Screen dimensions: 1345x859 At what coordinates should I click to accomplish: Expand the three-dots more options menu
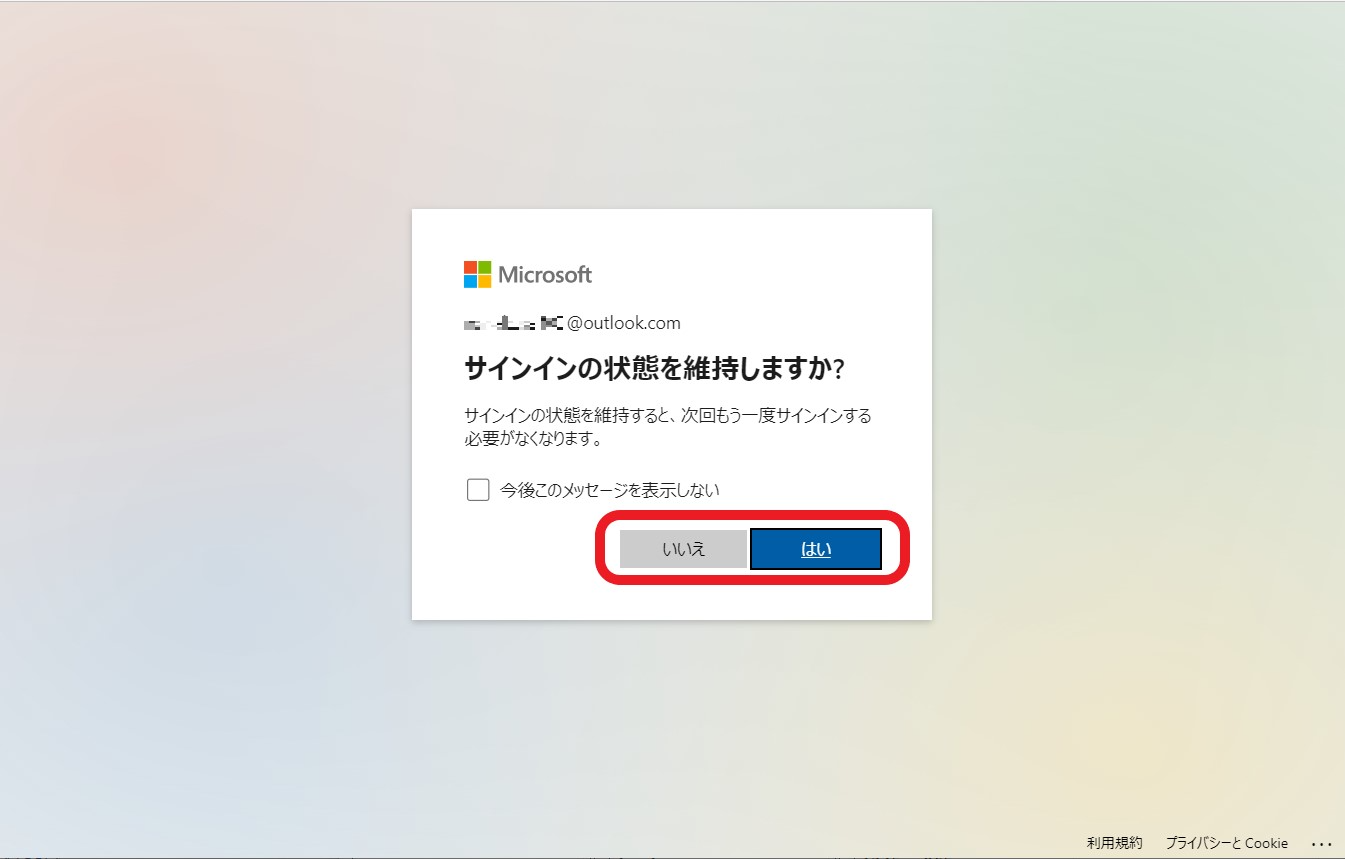(x=1322, y=843)
